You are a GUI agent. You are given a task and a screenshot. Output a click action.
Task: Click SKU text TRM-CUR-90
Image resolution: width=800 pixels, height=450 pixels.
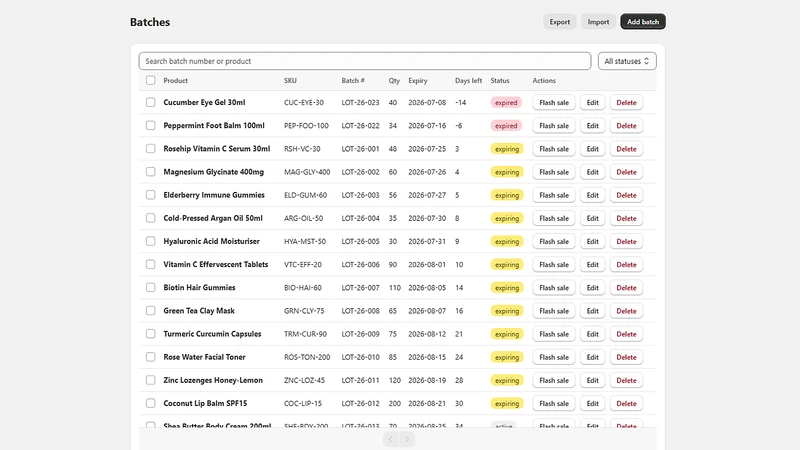[x=306, y=334]
